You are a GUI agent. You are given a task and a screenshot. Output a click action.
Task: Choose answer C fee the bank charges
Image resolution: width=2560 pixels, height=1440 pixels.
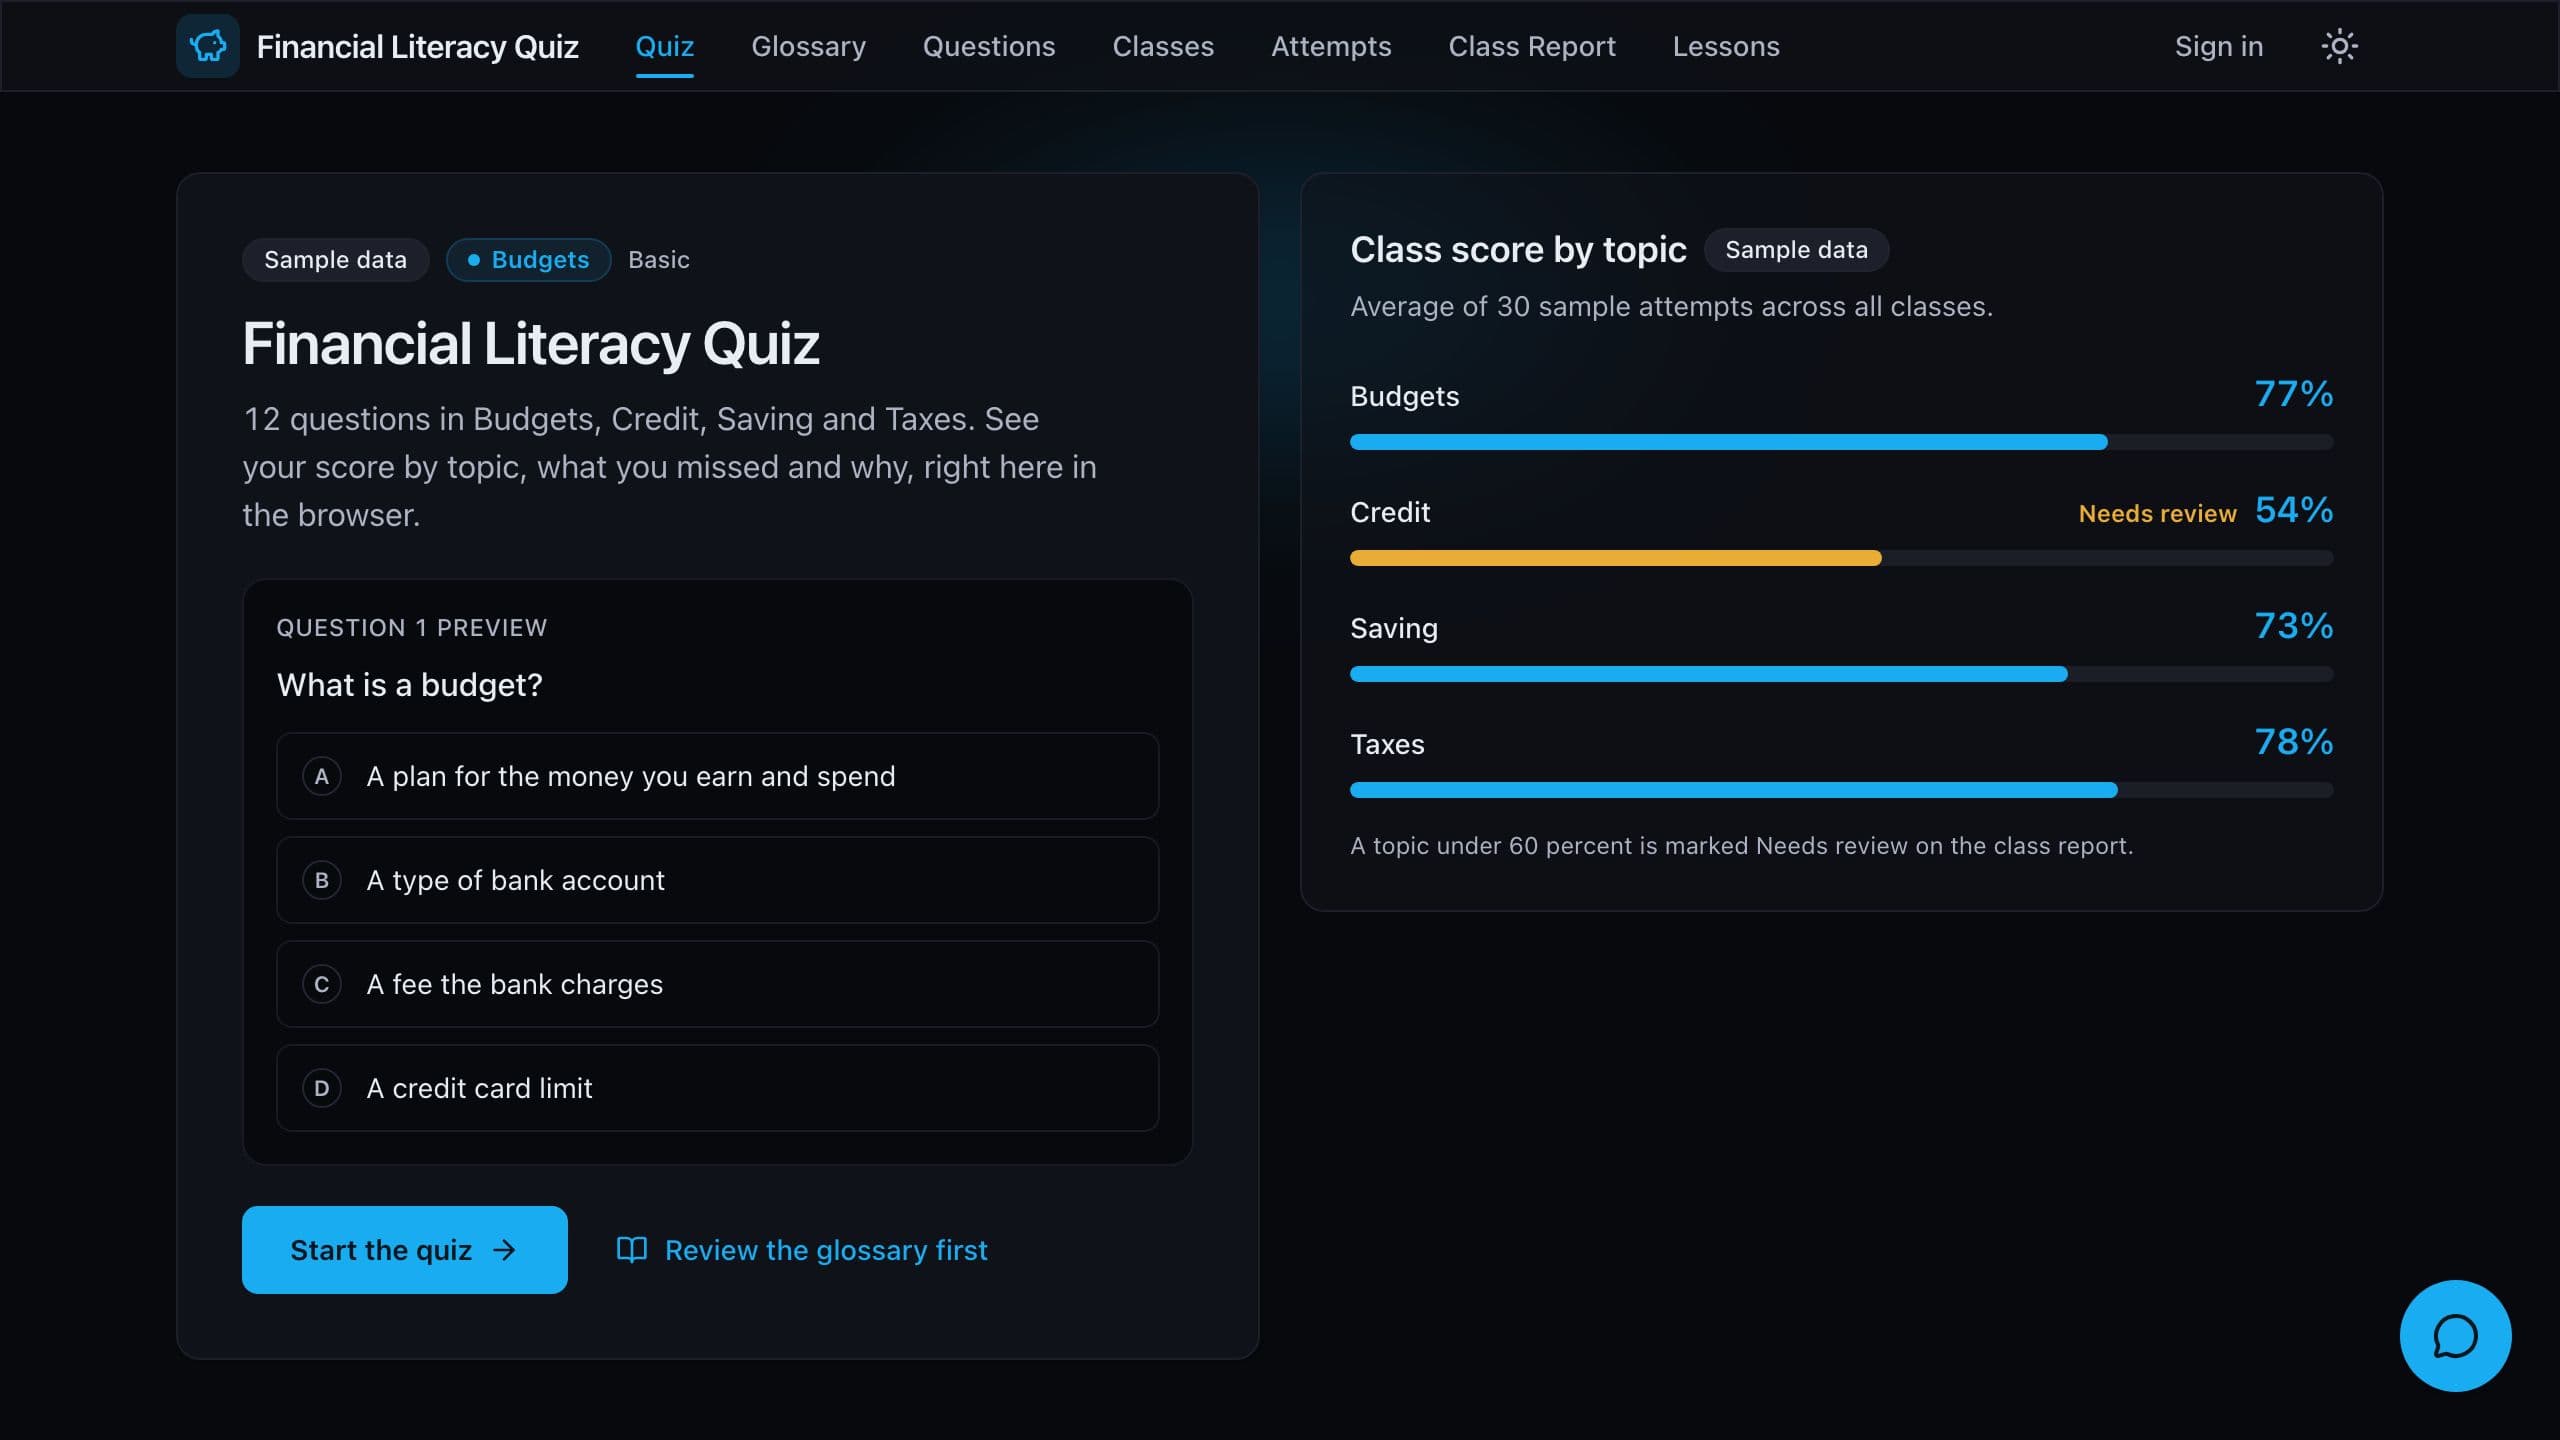(x=717, y=984)
